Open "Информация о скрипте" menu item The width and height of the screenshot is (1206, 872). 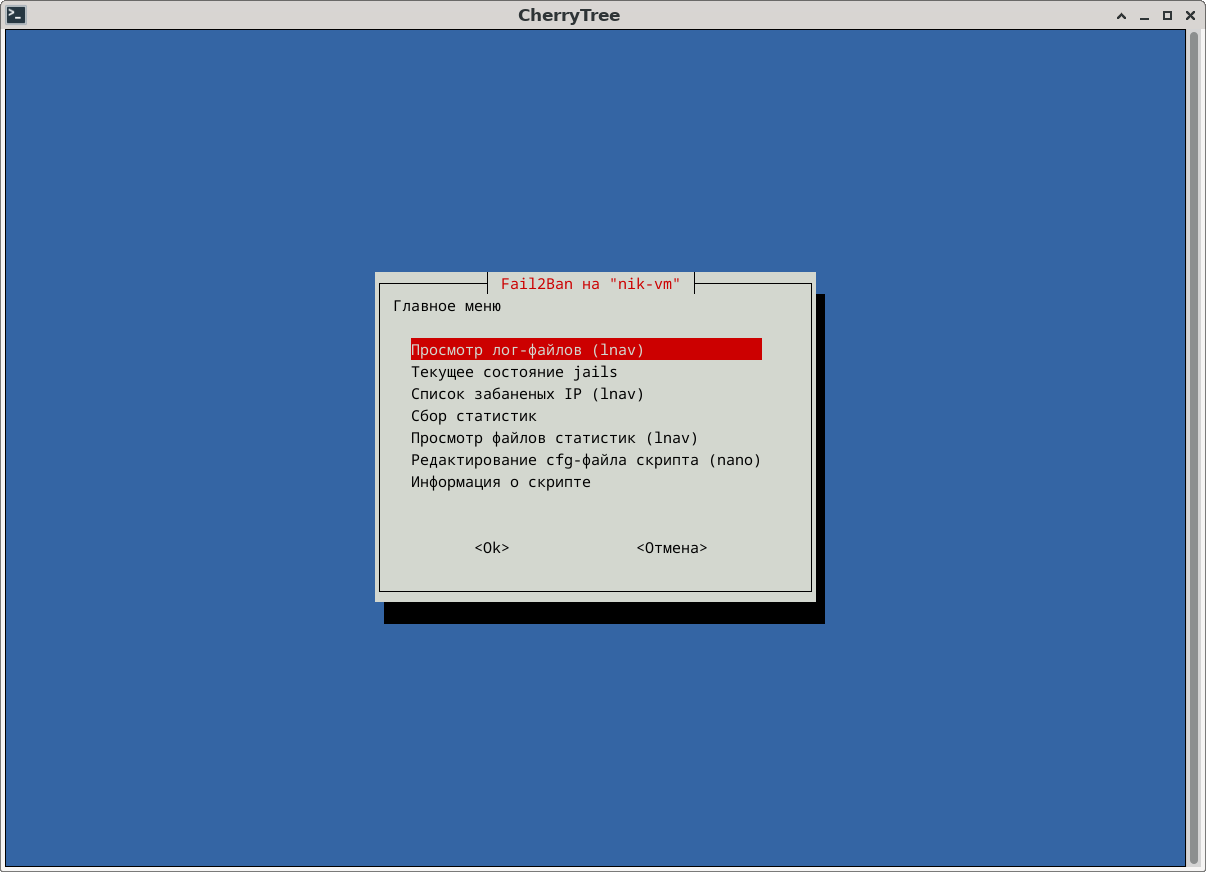(500, 482)
